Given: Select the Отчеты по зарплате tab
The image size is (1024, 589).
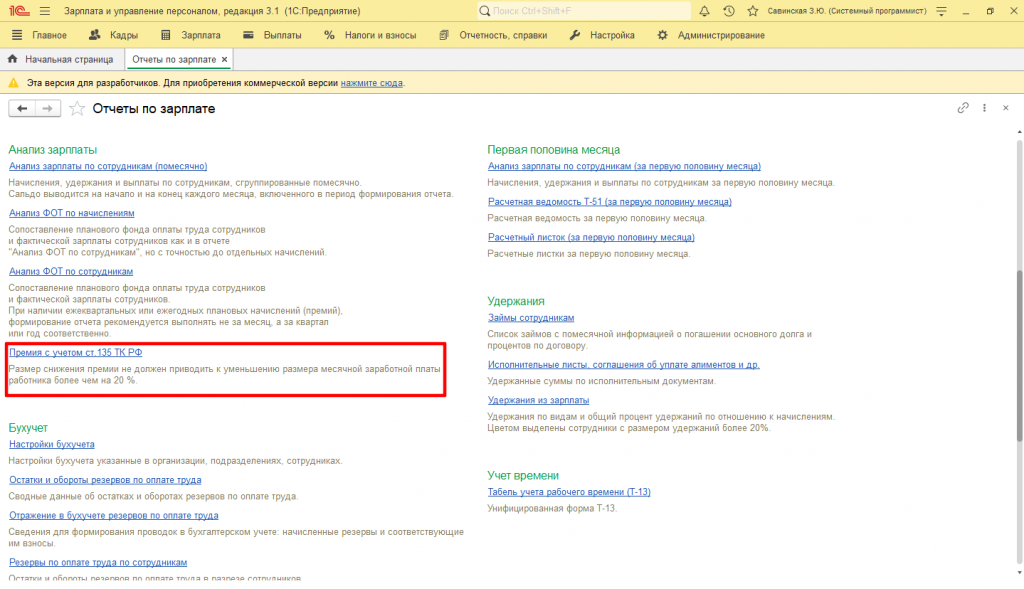Looking at the screenshot, I should click(174, 59).
